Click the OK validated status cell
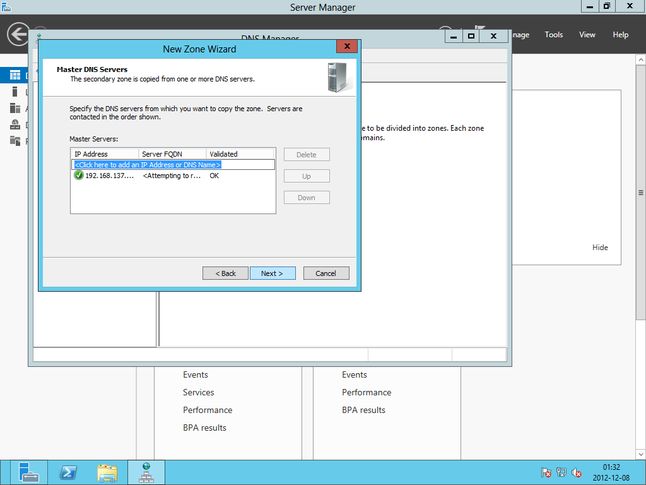 [x=214, y=176]
